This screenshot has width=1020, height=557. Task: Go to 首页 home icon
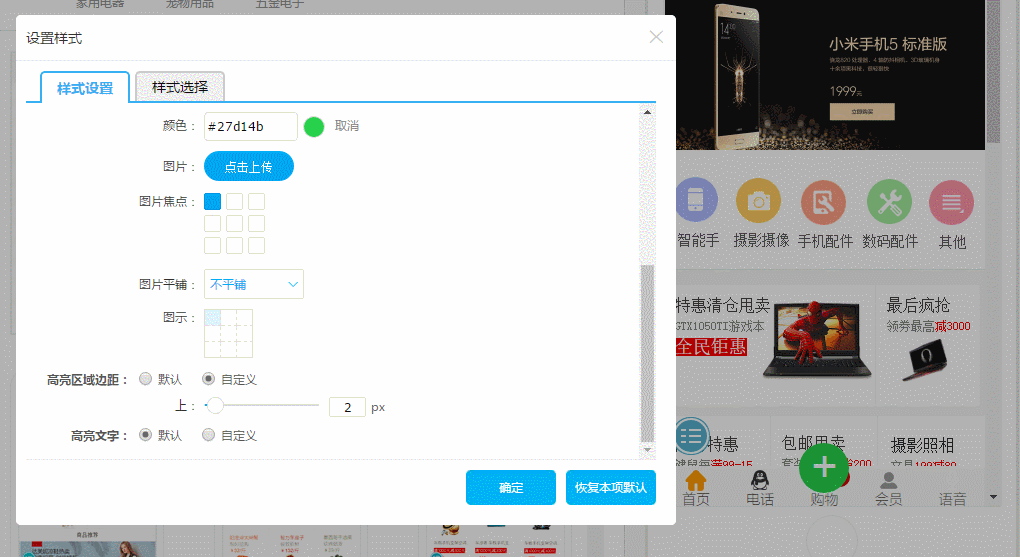696,481
